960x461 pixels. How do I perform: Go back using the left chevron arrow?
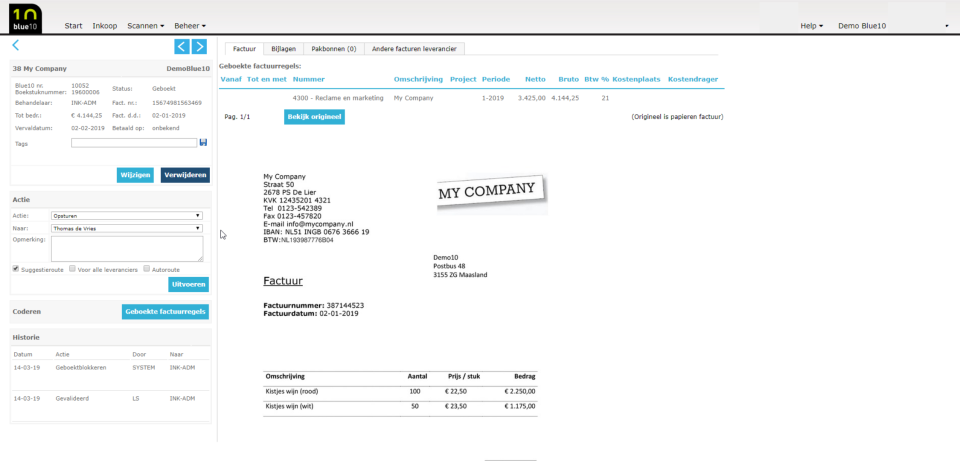click(x=16, y=45)
